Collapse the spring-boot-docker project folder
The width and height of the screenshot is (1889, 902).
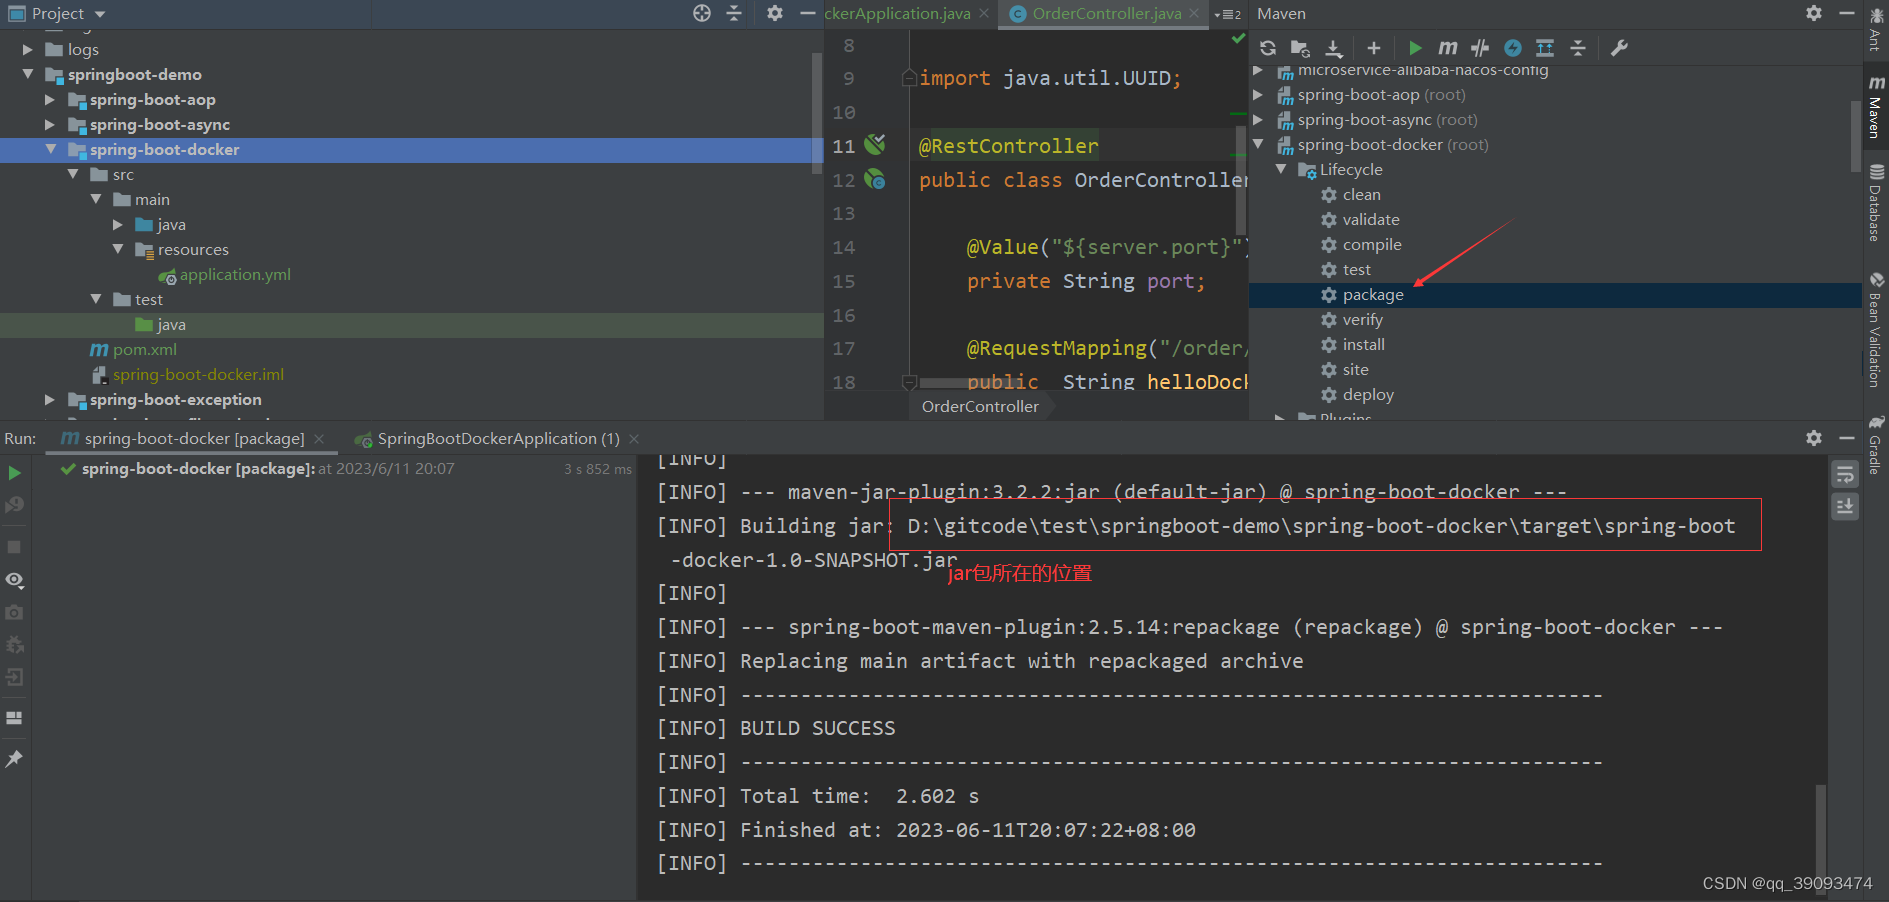point(51,149)
